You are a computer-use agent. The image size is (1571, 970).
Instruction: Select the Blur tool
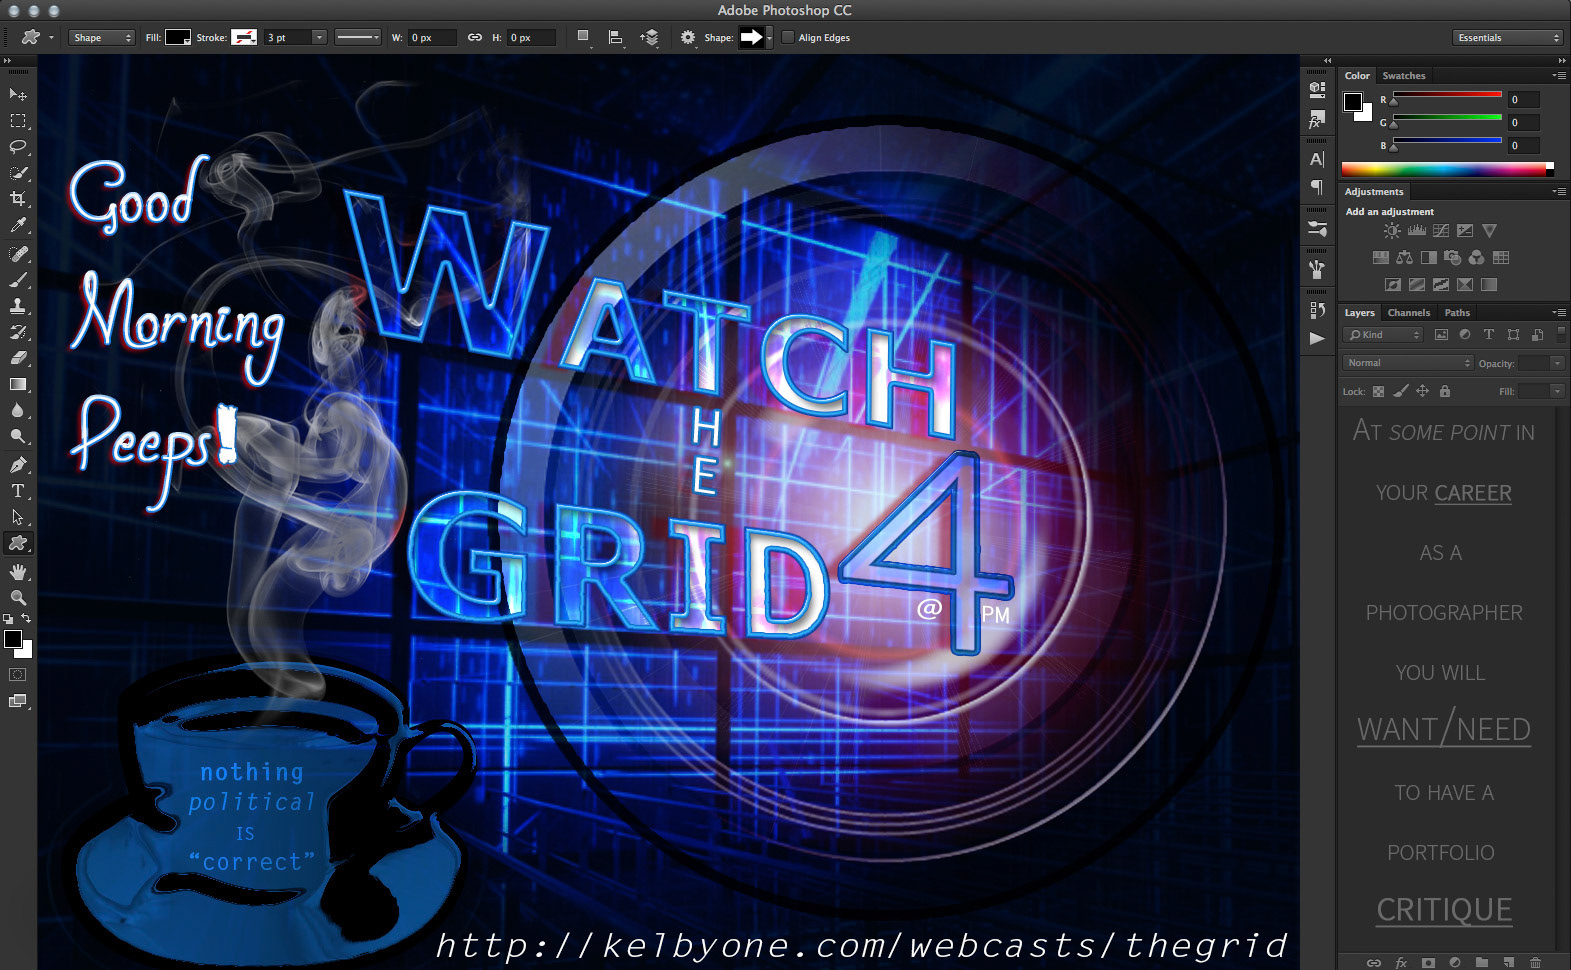point(18,410)
